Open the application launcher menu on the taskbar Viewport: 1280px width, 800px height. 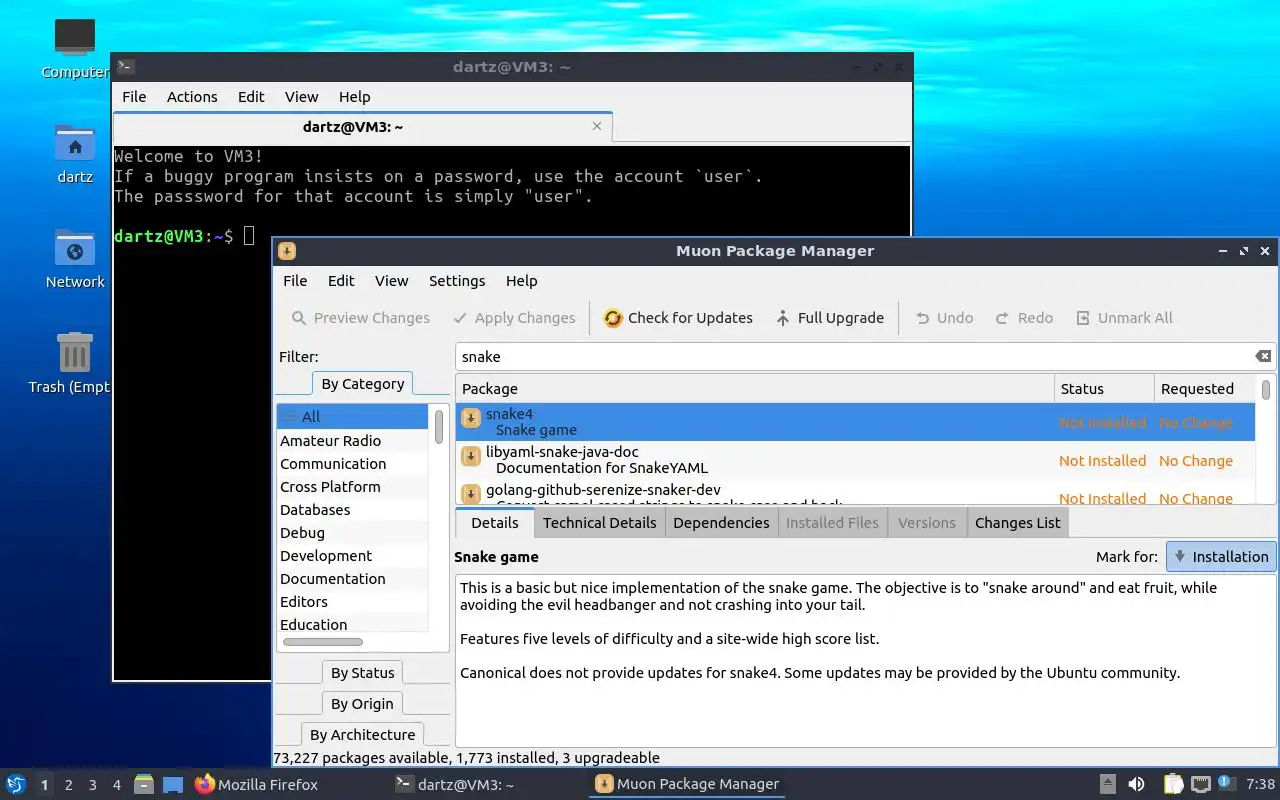[x=16, y=785]
